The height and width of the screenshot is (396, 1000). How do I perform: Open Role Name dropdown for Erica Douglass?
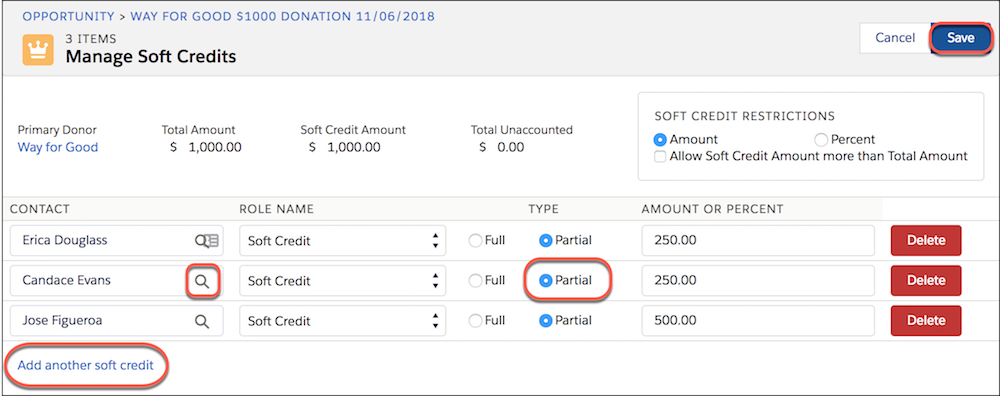(342, 241)
